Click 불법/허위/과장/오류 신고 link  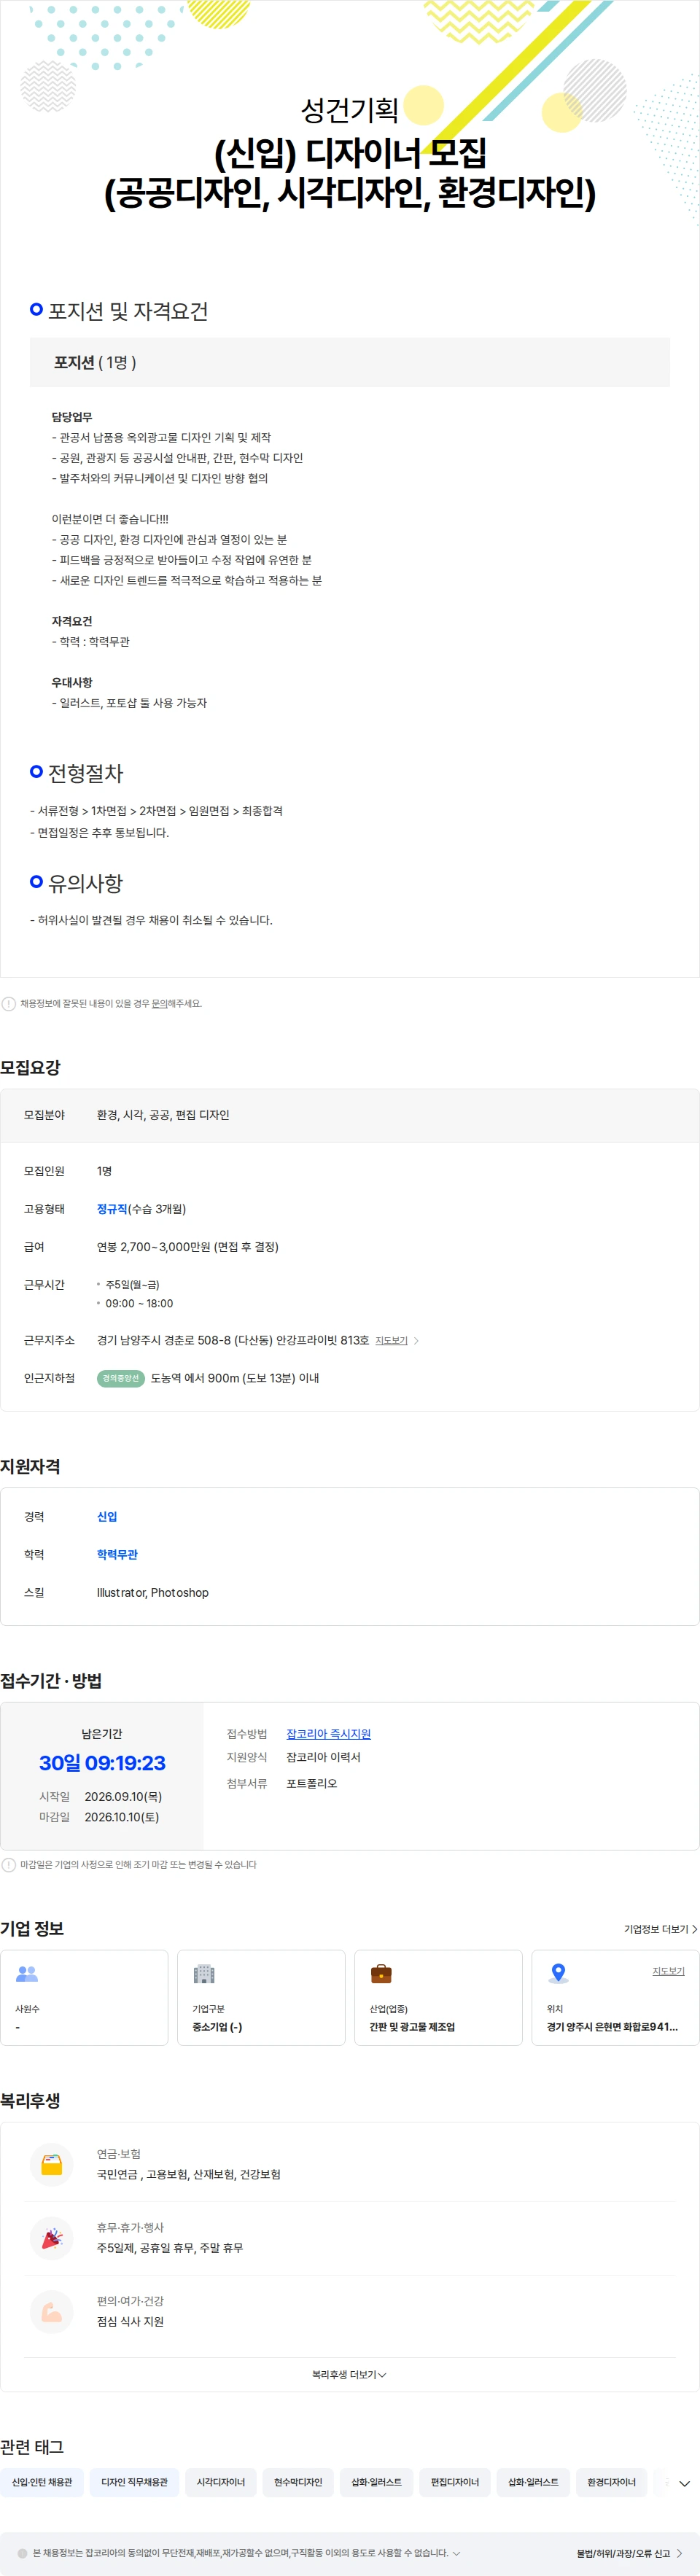point(629,2553)
